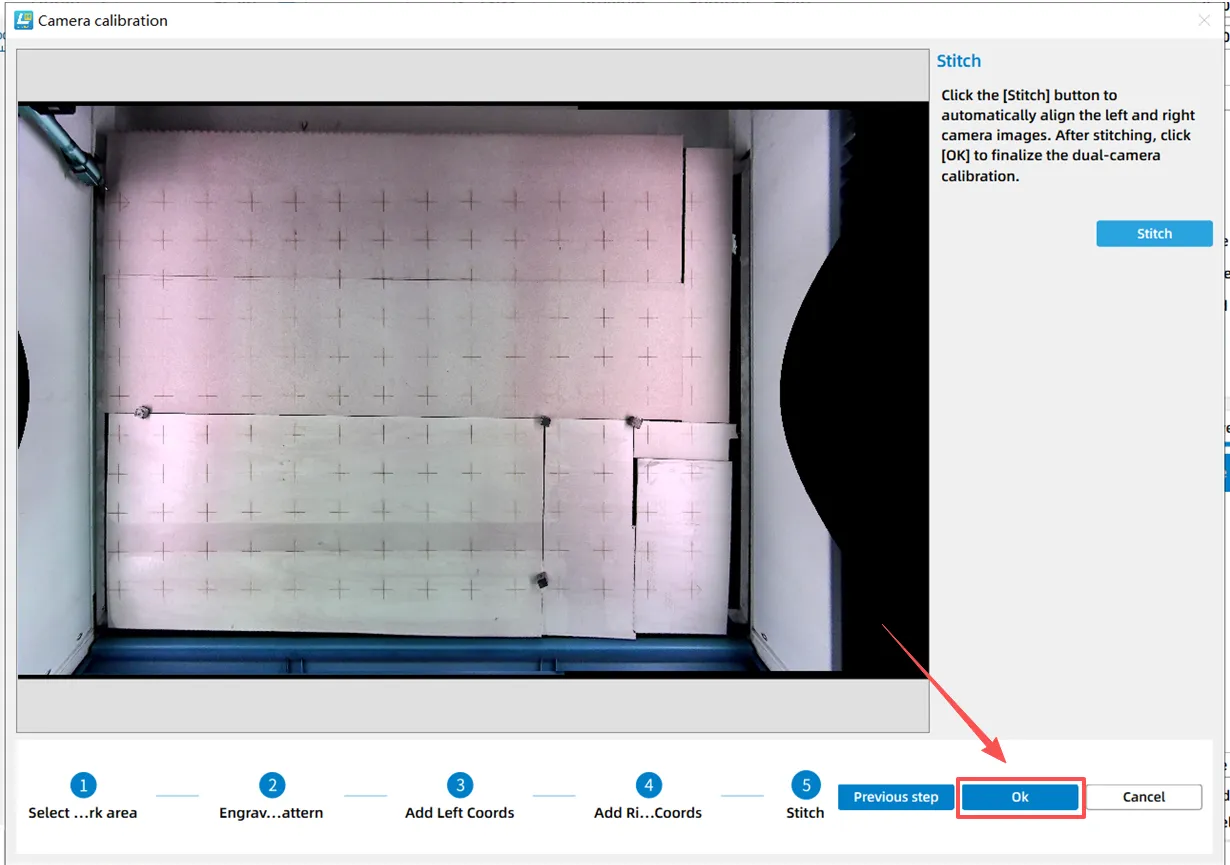The width and height of the screenshot is (1230, 865).
Task: Close the Camera calibration dialog
Action: click(1203, 20)
